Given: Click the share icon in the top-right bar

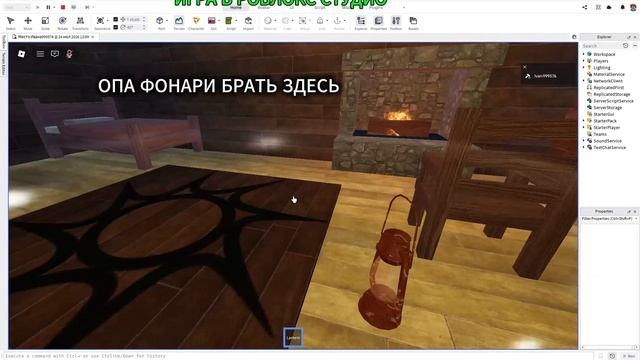Looking at the screenshot, I should tap(584, 7).
